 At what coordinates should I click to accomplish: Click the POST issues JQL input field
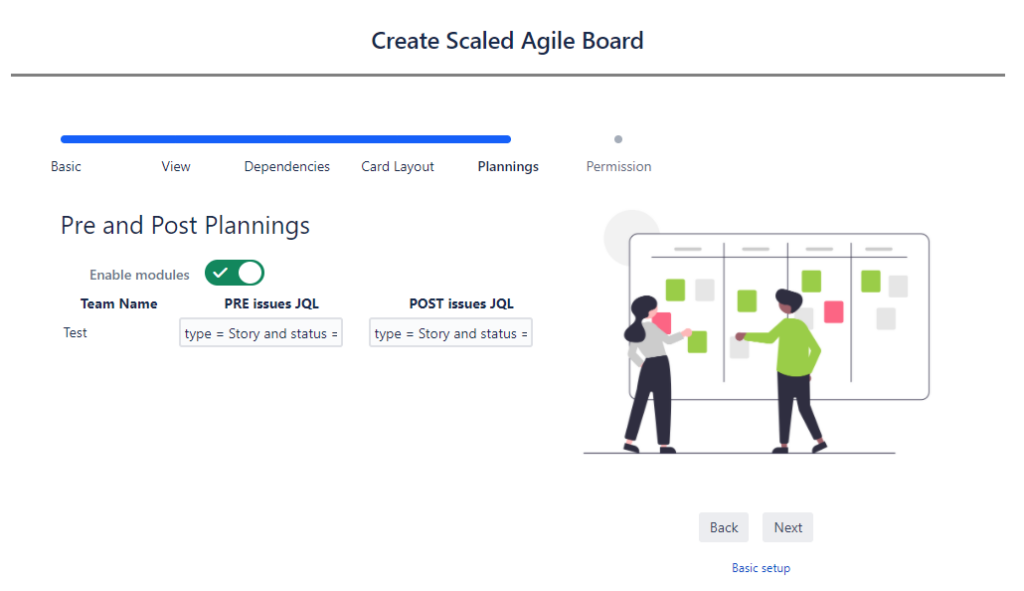(451, 332)
